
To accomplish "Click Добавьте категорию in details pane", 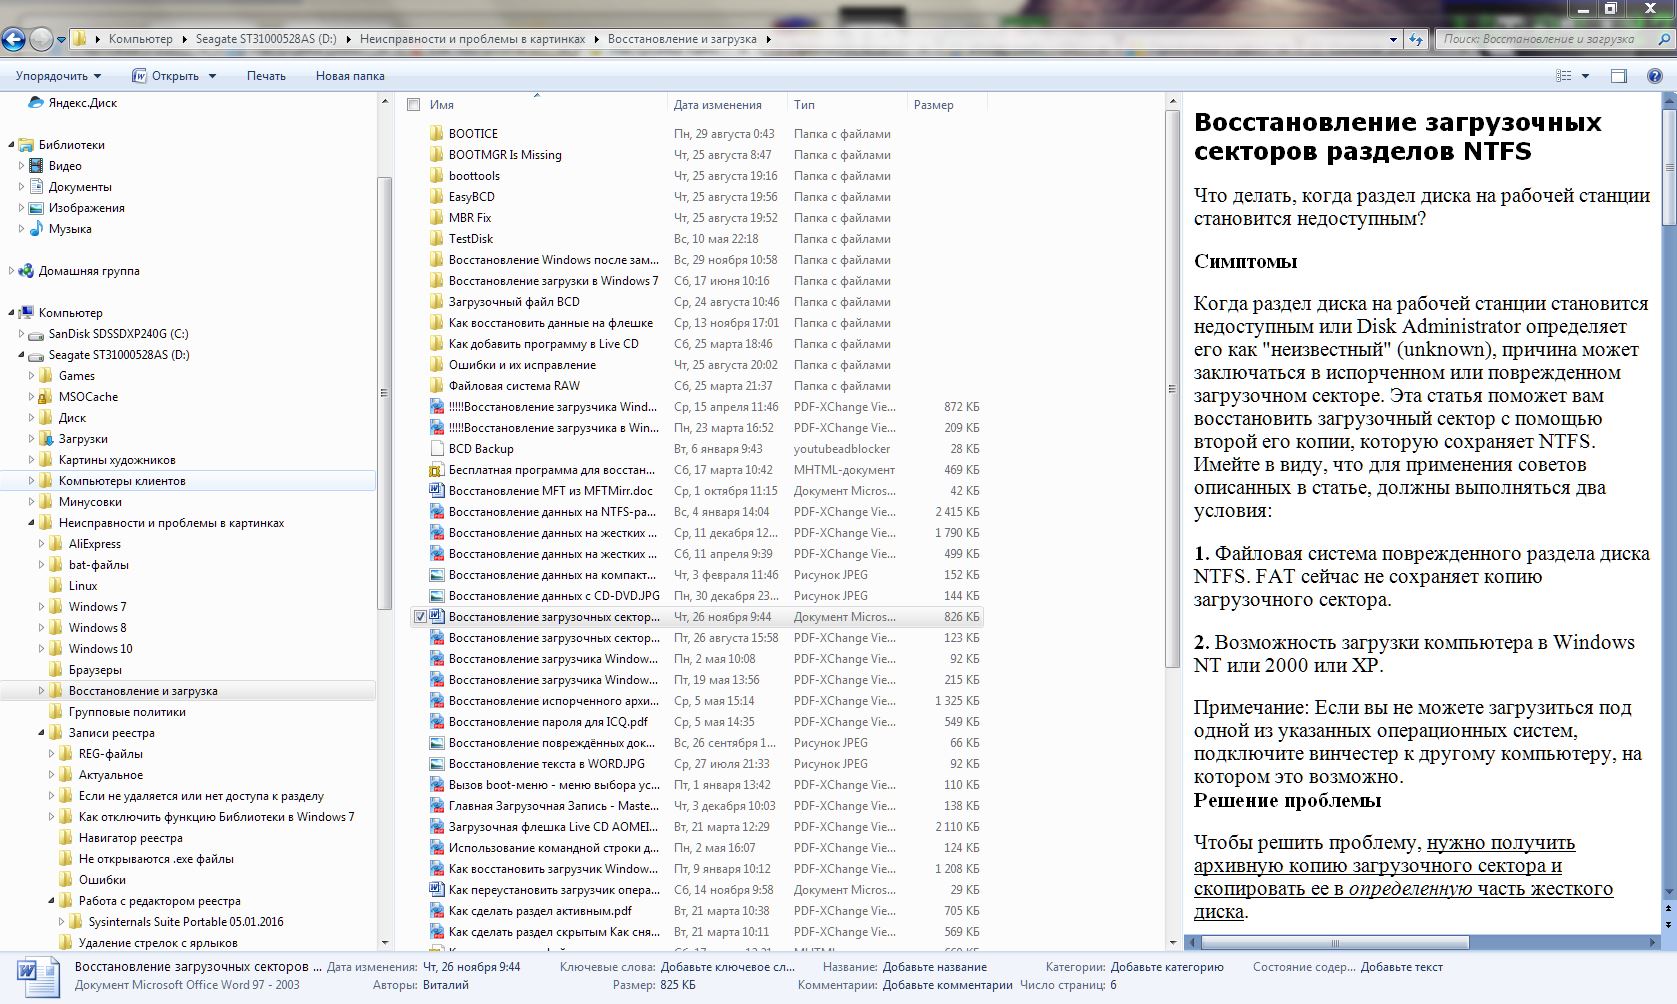I will coord(1167,967).
